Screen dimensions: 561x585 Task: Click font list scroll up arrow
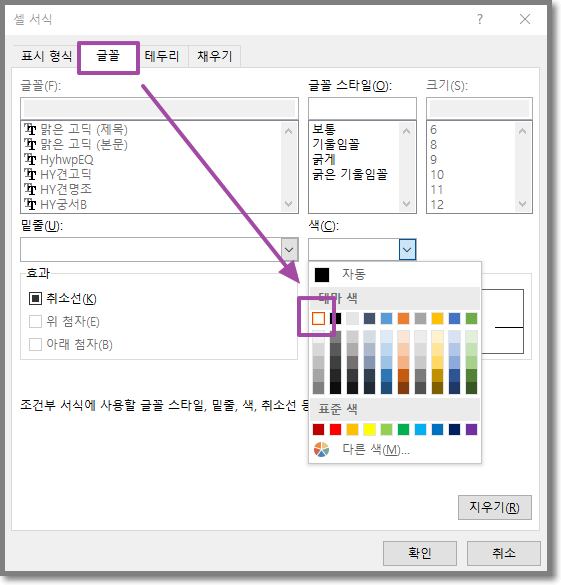288,131
